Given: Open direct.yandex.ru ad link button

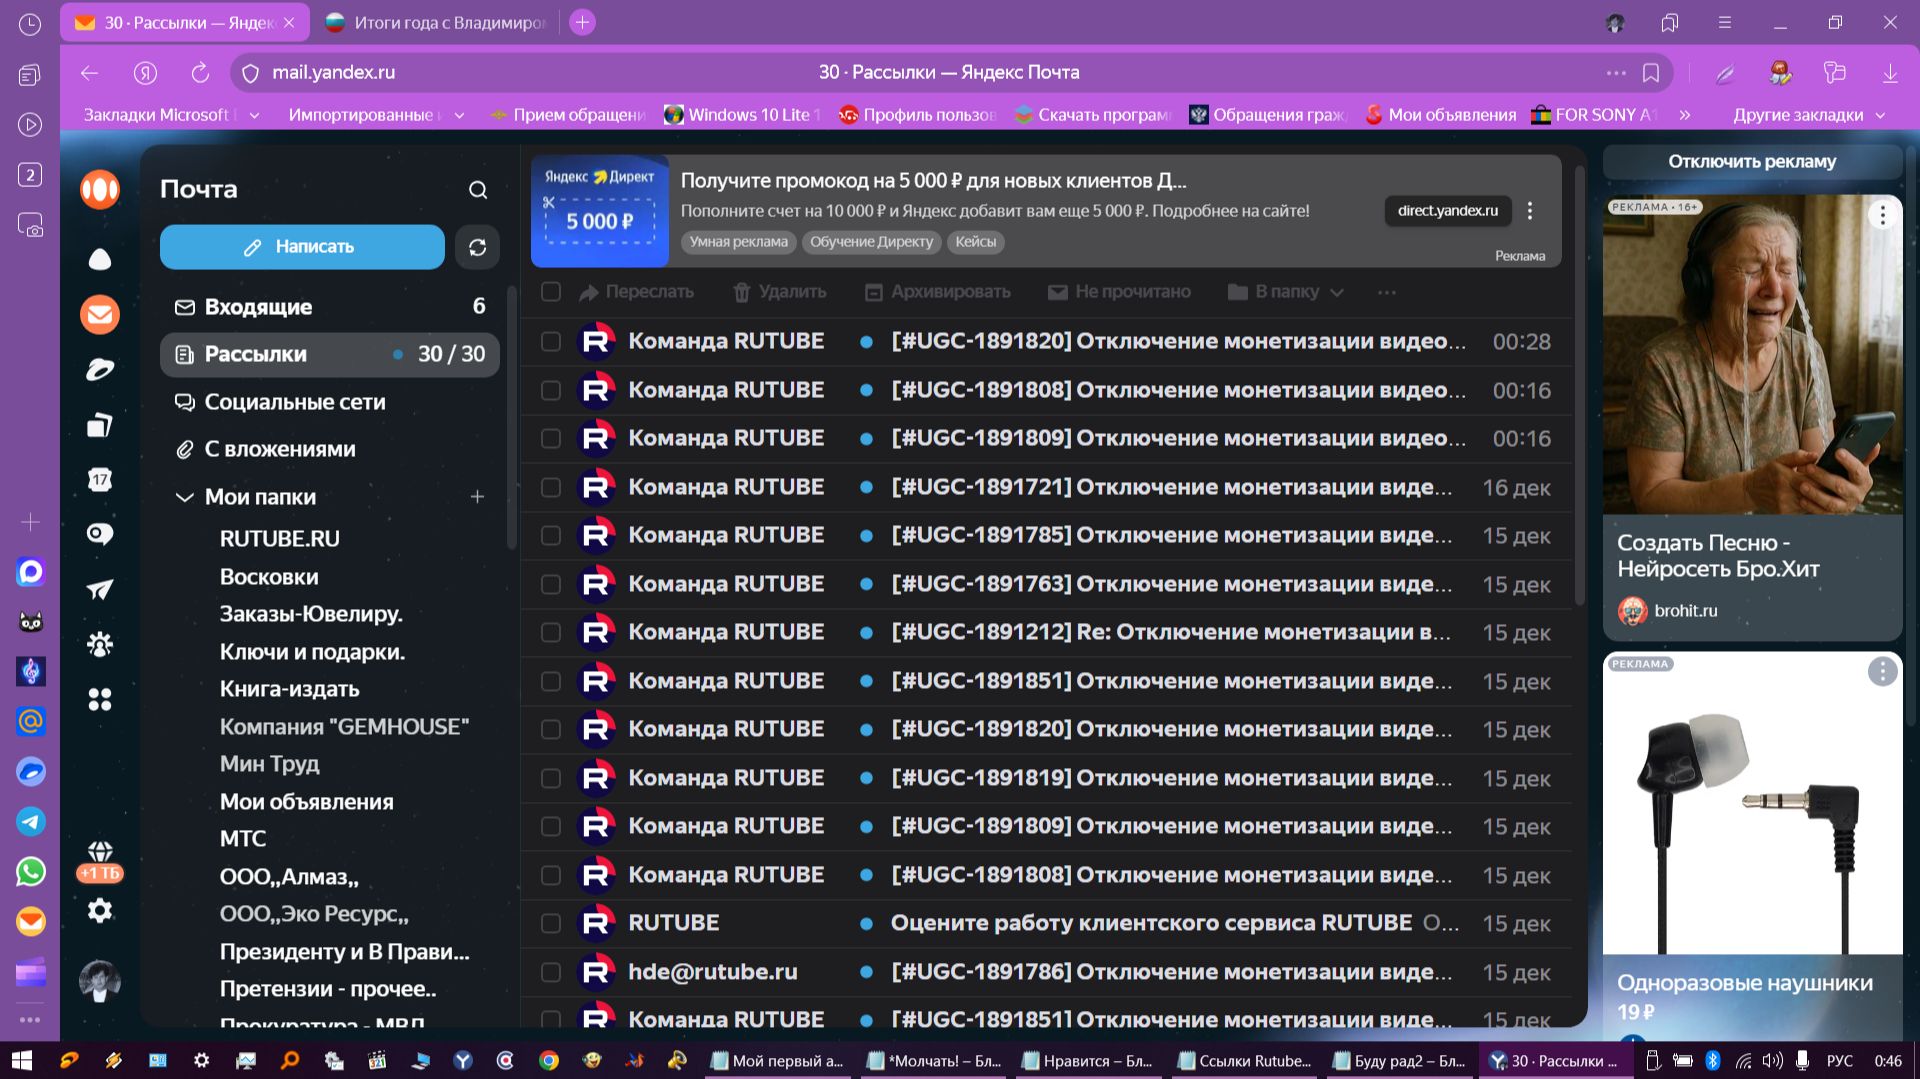Looking at the screenshot, I should click(1447, 211).
